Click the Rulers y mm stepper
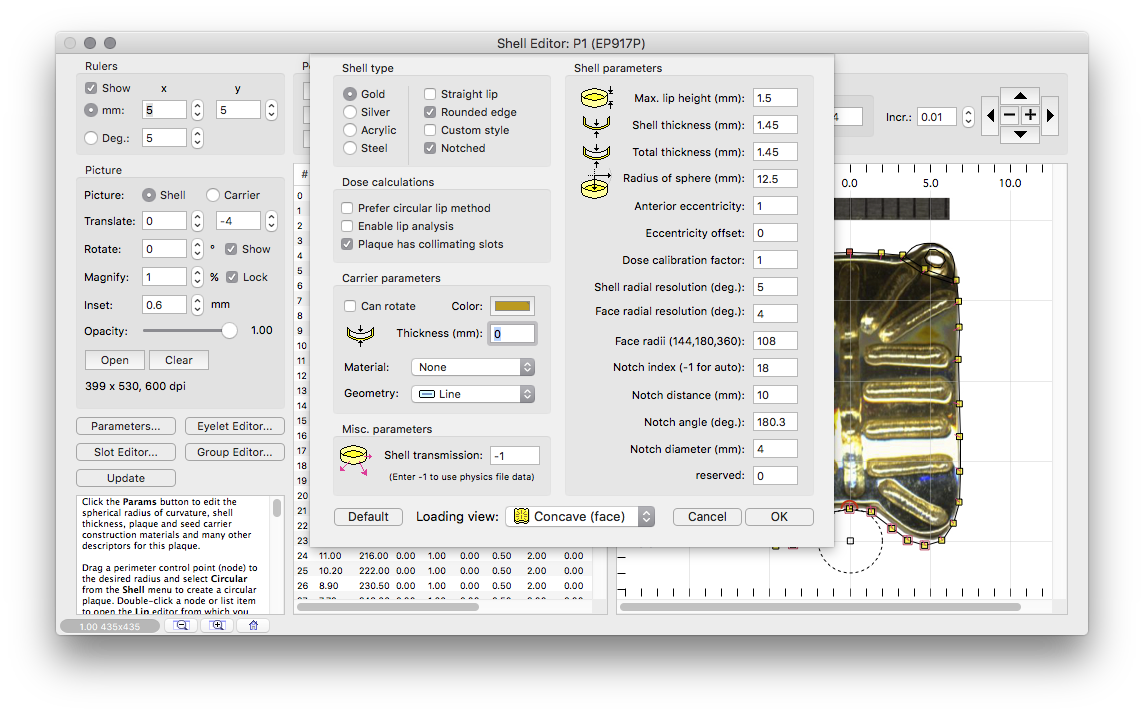The image size is (1144, 715). tap(271, 110)
